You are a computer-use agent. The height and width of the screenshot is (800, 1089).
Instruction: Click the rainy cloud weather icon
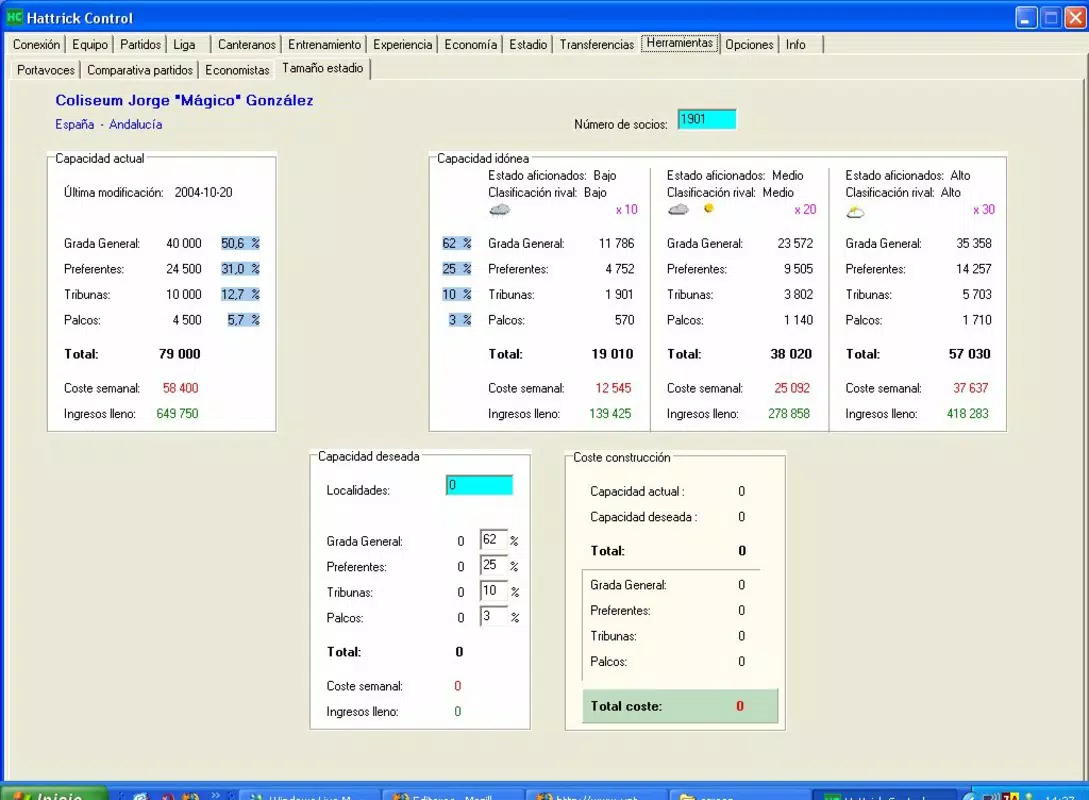click(x=499, y=210)
